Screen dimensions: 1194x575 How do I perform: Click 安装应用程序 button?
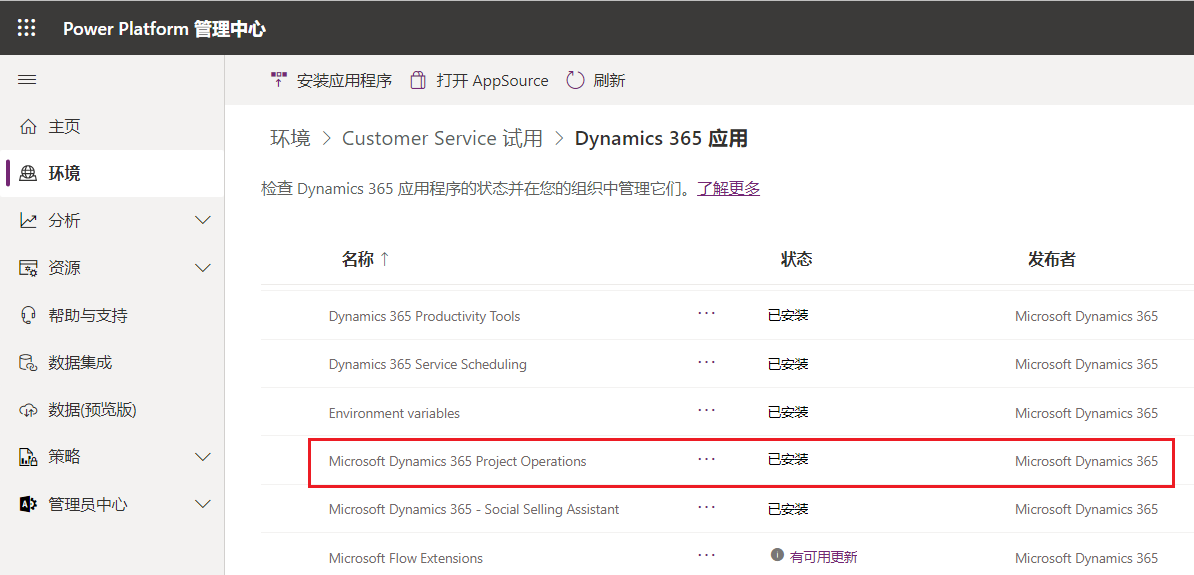coord(331,80)
